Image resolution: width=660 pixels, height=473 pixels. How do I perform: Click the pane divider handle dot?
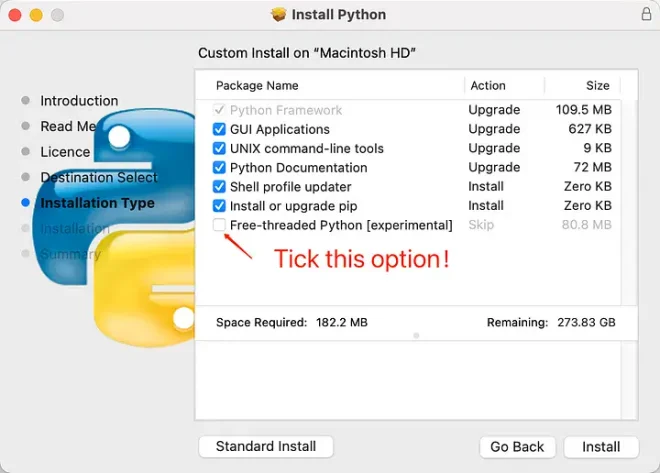click(x=416, y=335)
